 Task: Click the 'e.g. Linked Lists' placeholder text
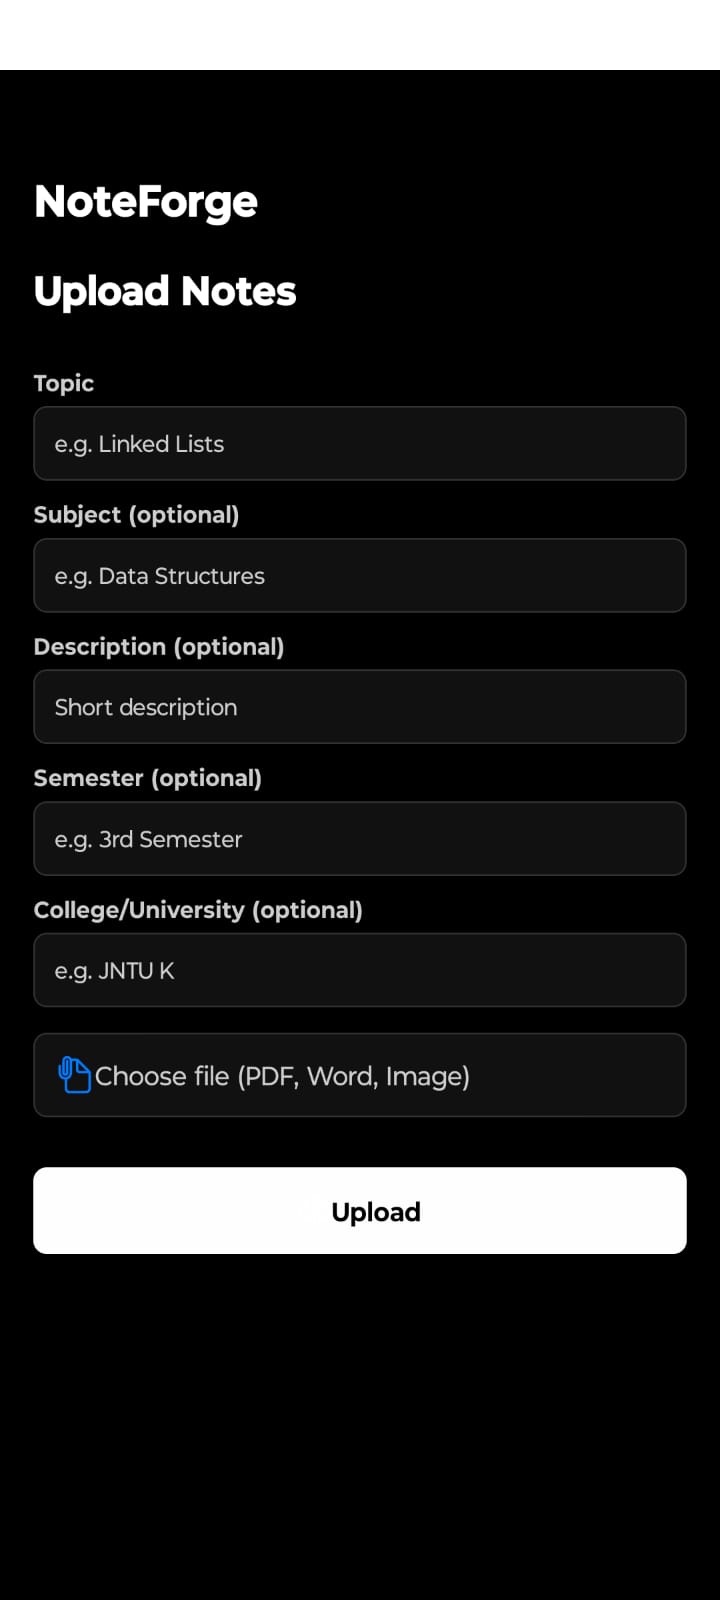point(139,444)
